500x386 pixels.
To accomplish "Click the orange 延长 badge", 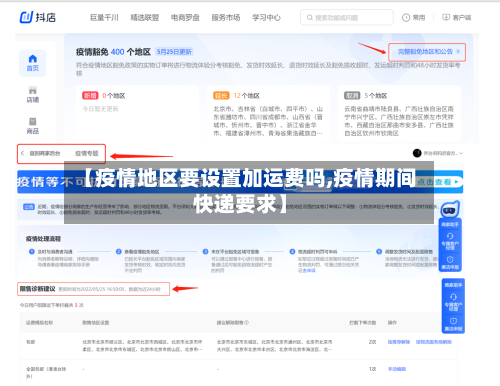I will coord(221,96).
